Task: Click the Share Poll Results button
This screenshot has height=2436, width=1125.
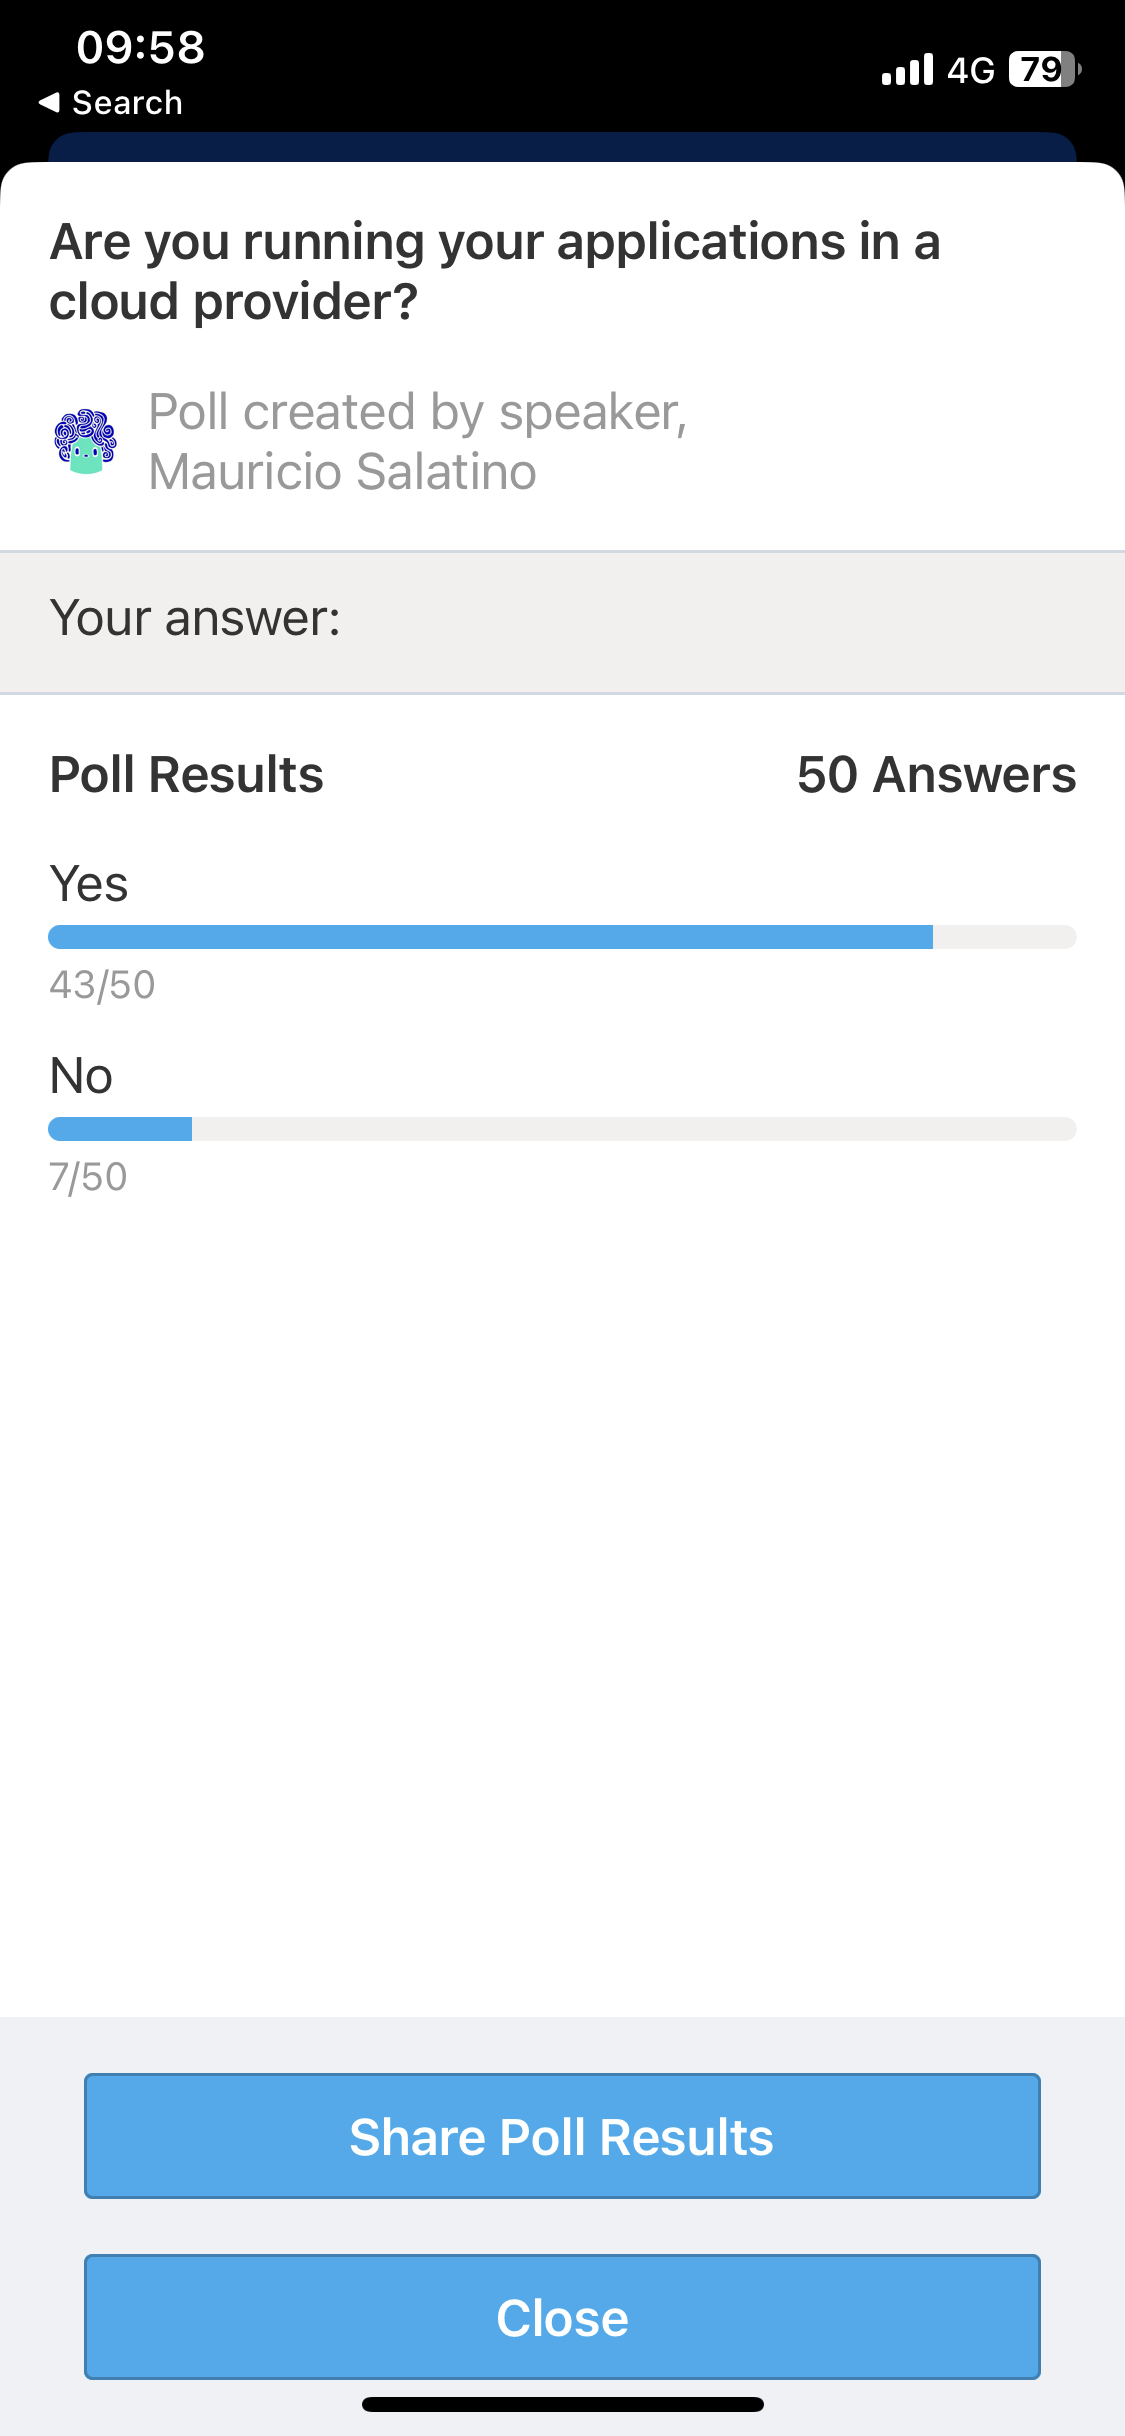Action: tap(562, 2136)
